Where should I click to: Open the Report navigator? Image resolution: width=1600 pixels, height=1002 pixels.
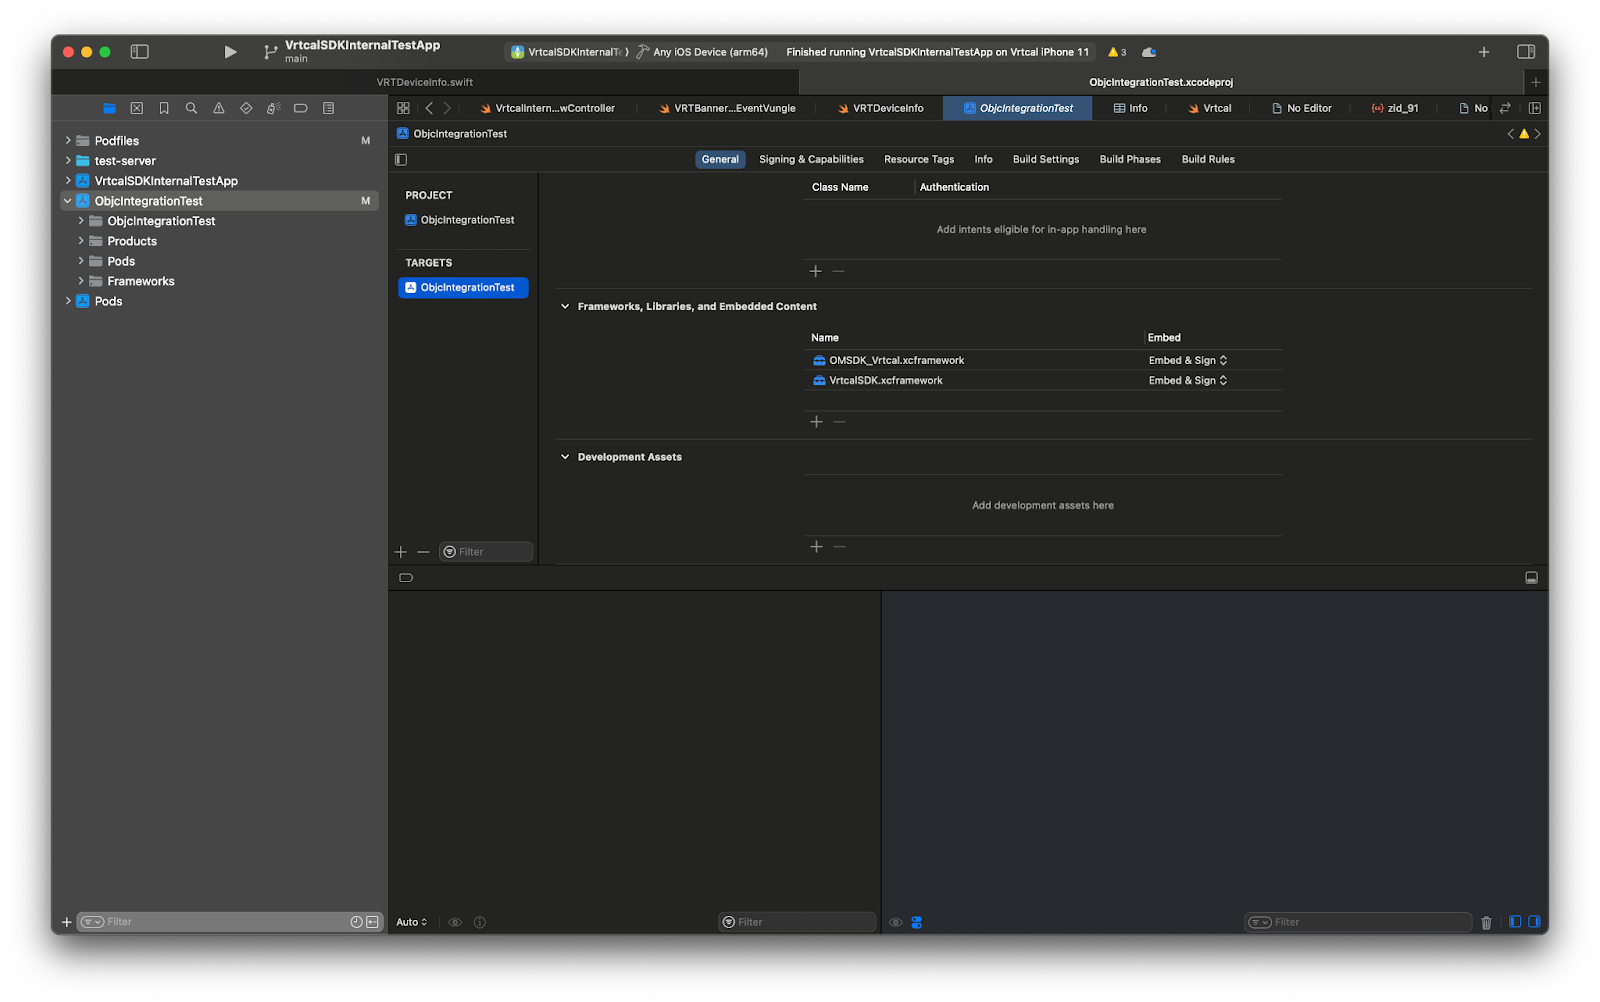coord(328,108)
